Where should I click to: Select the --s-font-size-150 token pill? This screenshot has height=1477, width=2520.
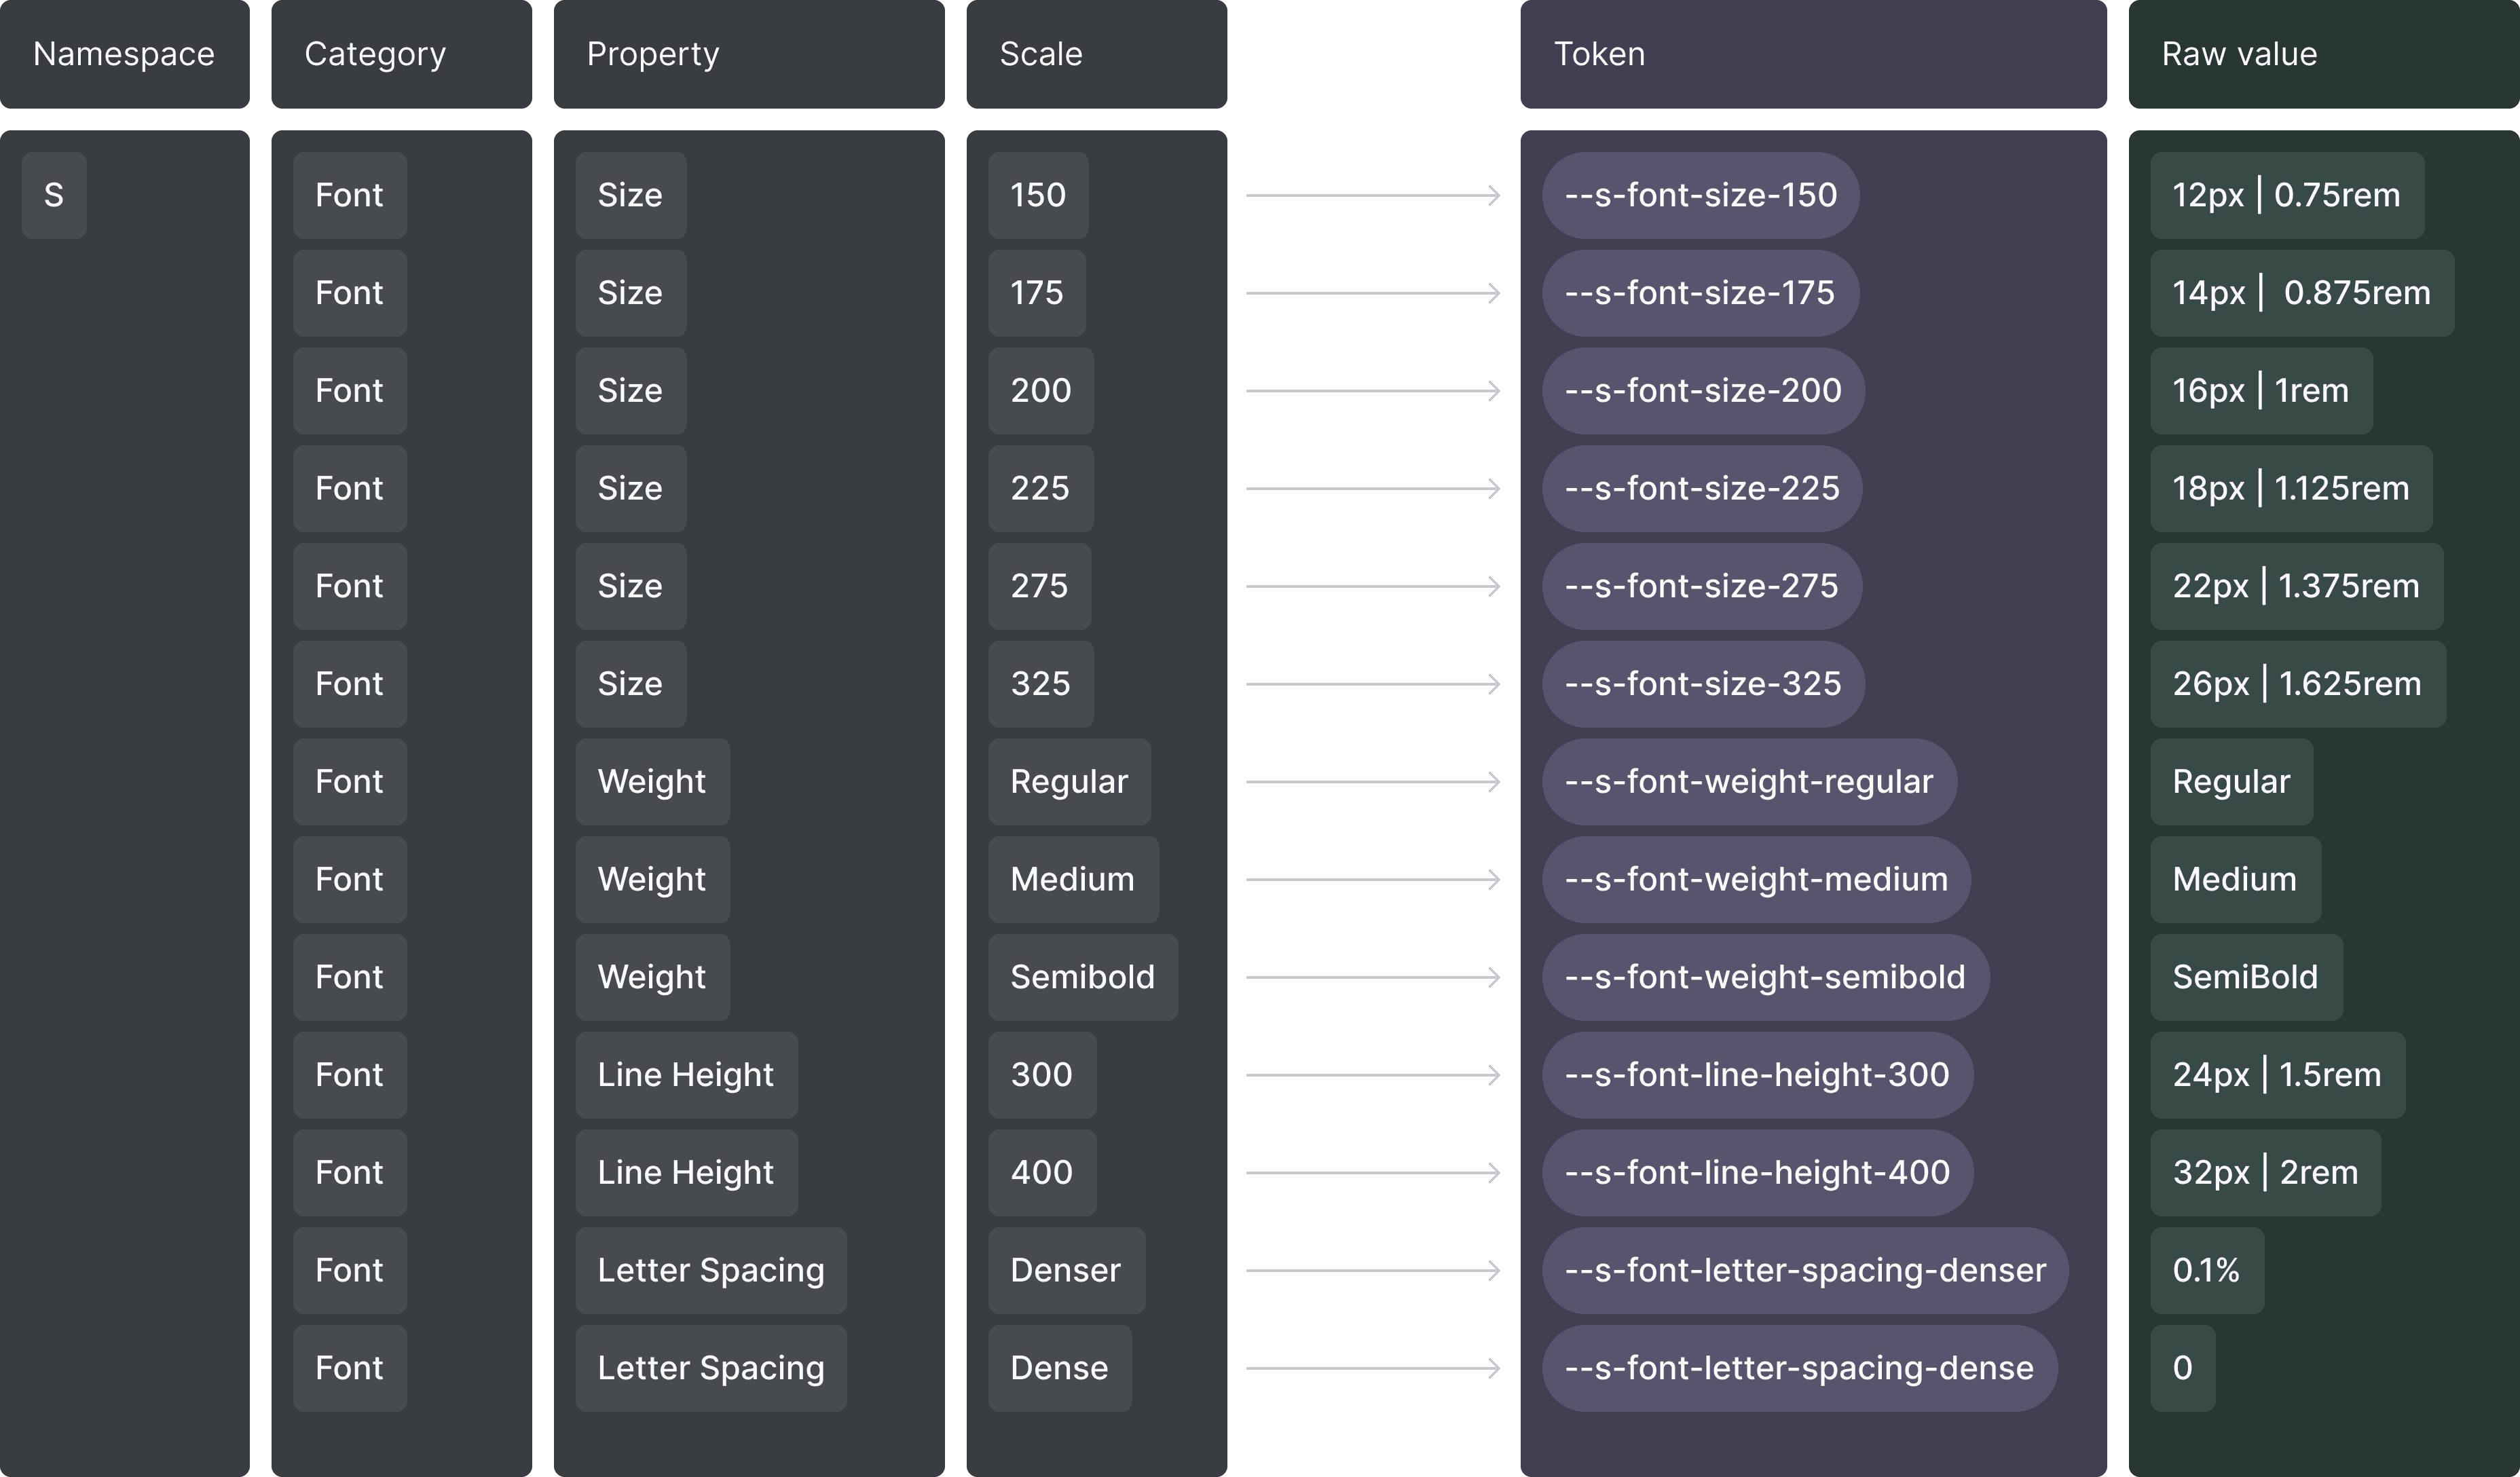coord(1700,195)
